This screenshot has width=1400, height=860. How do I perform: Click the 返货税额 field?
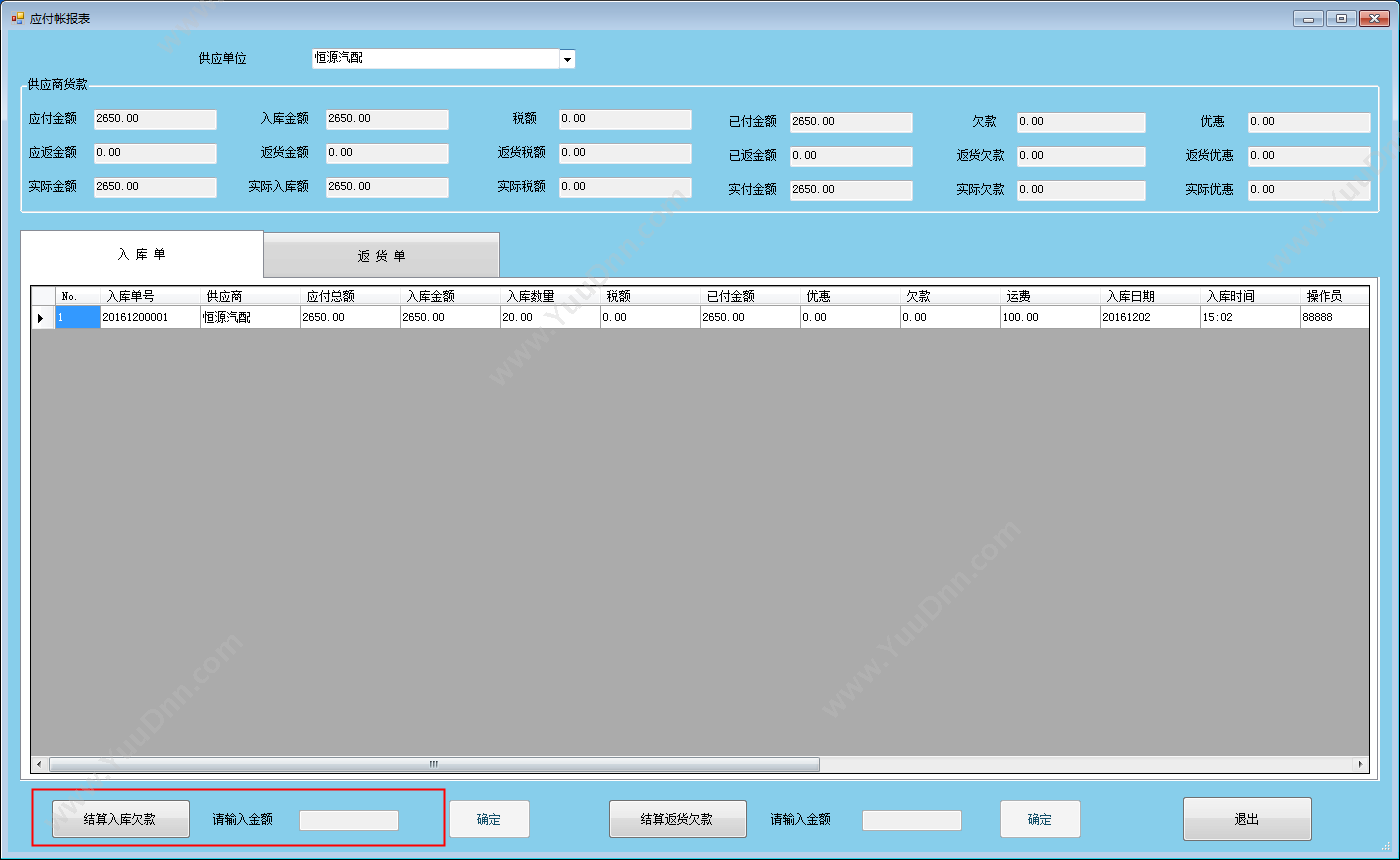(625, 153)
